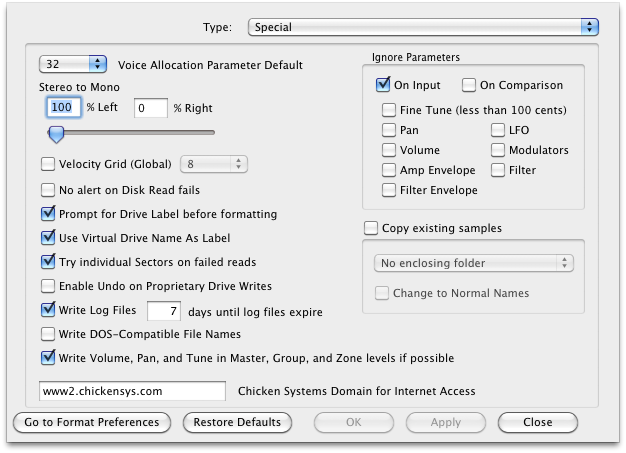Open the voice allocation dropdown showing 32
The image size is (626, 453).
click(72, 65)
